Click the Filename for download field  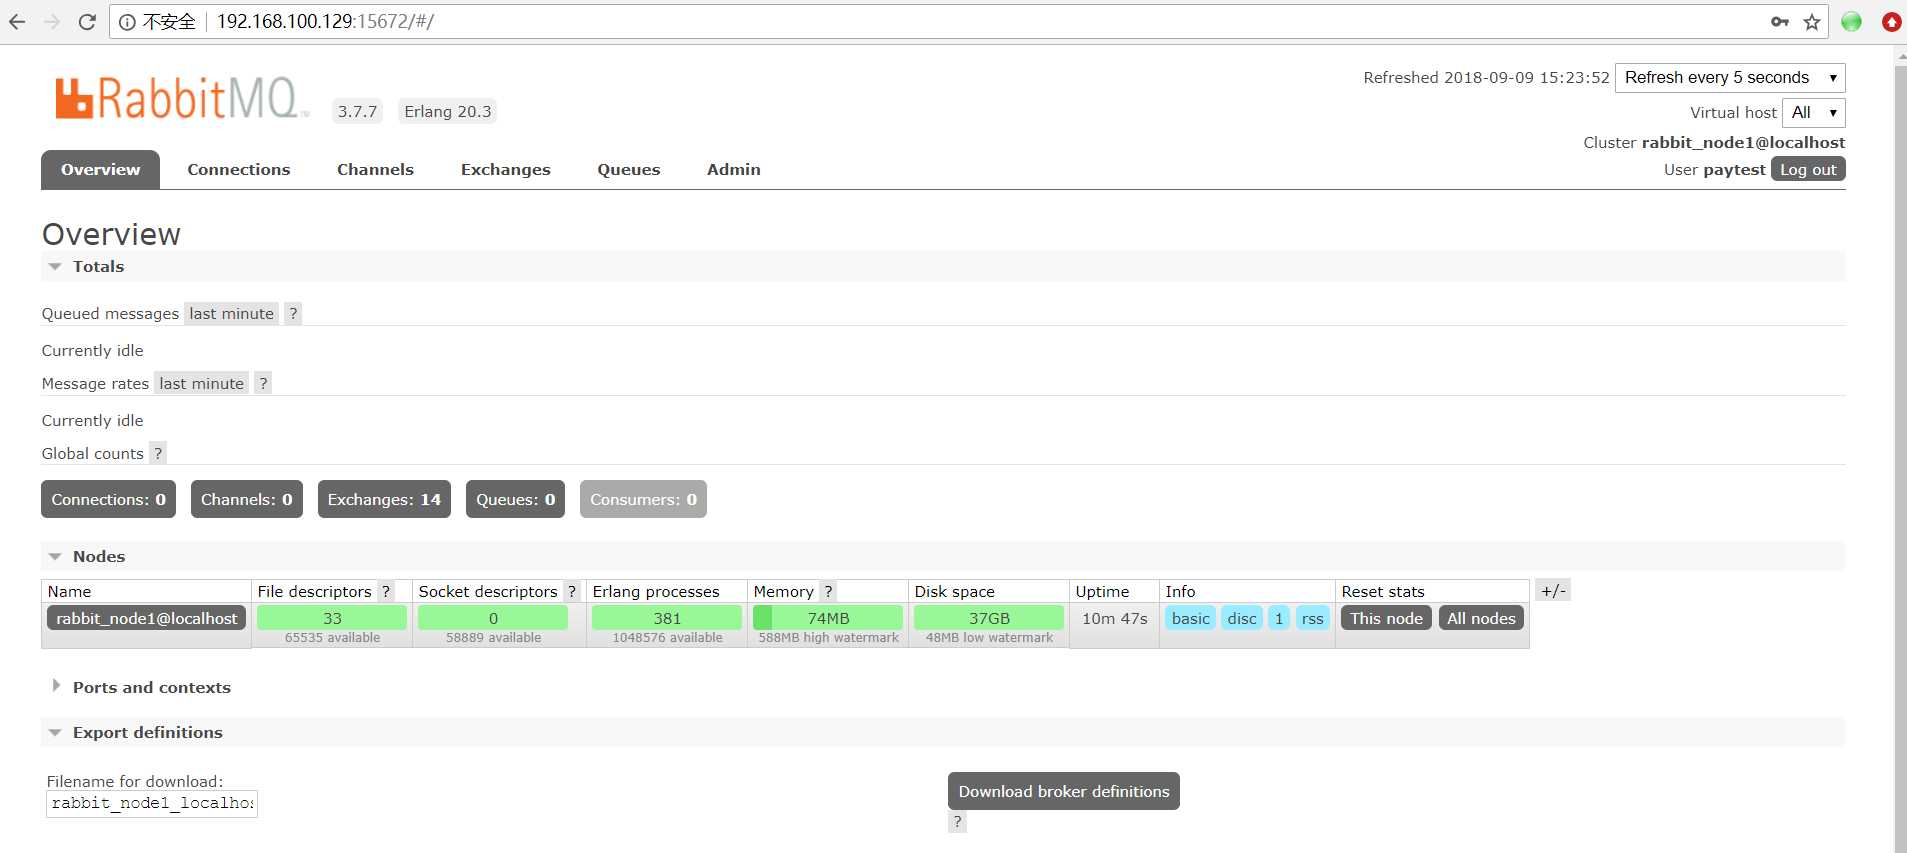152,804
